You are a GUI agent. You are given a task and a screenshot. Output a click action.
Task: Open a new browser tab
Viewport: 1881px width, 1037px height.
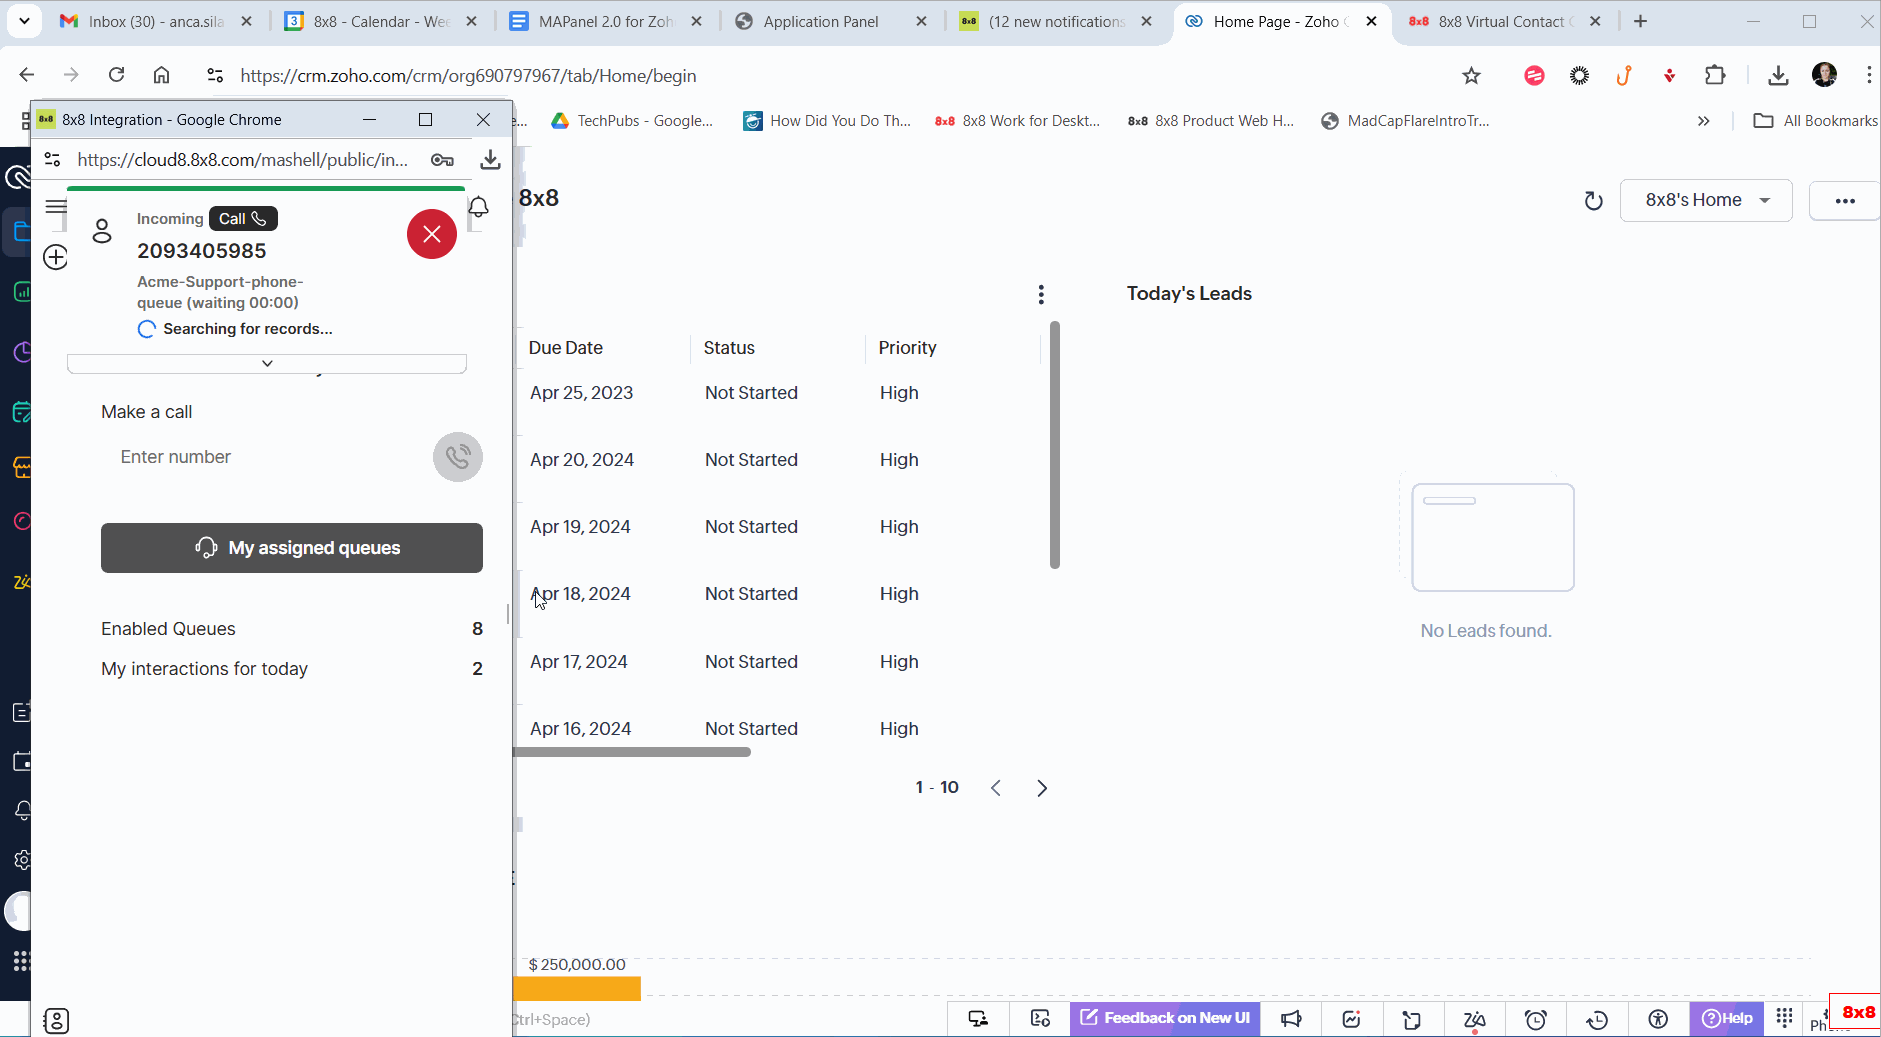1640,21
